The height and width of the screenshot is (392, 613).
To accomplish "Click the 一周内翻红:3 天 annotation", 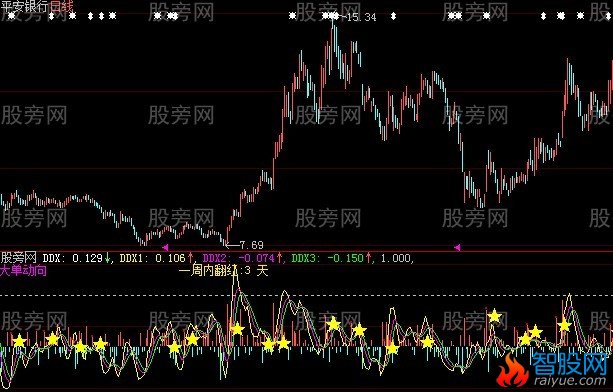I will [x=224, y=270].
